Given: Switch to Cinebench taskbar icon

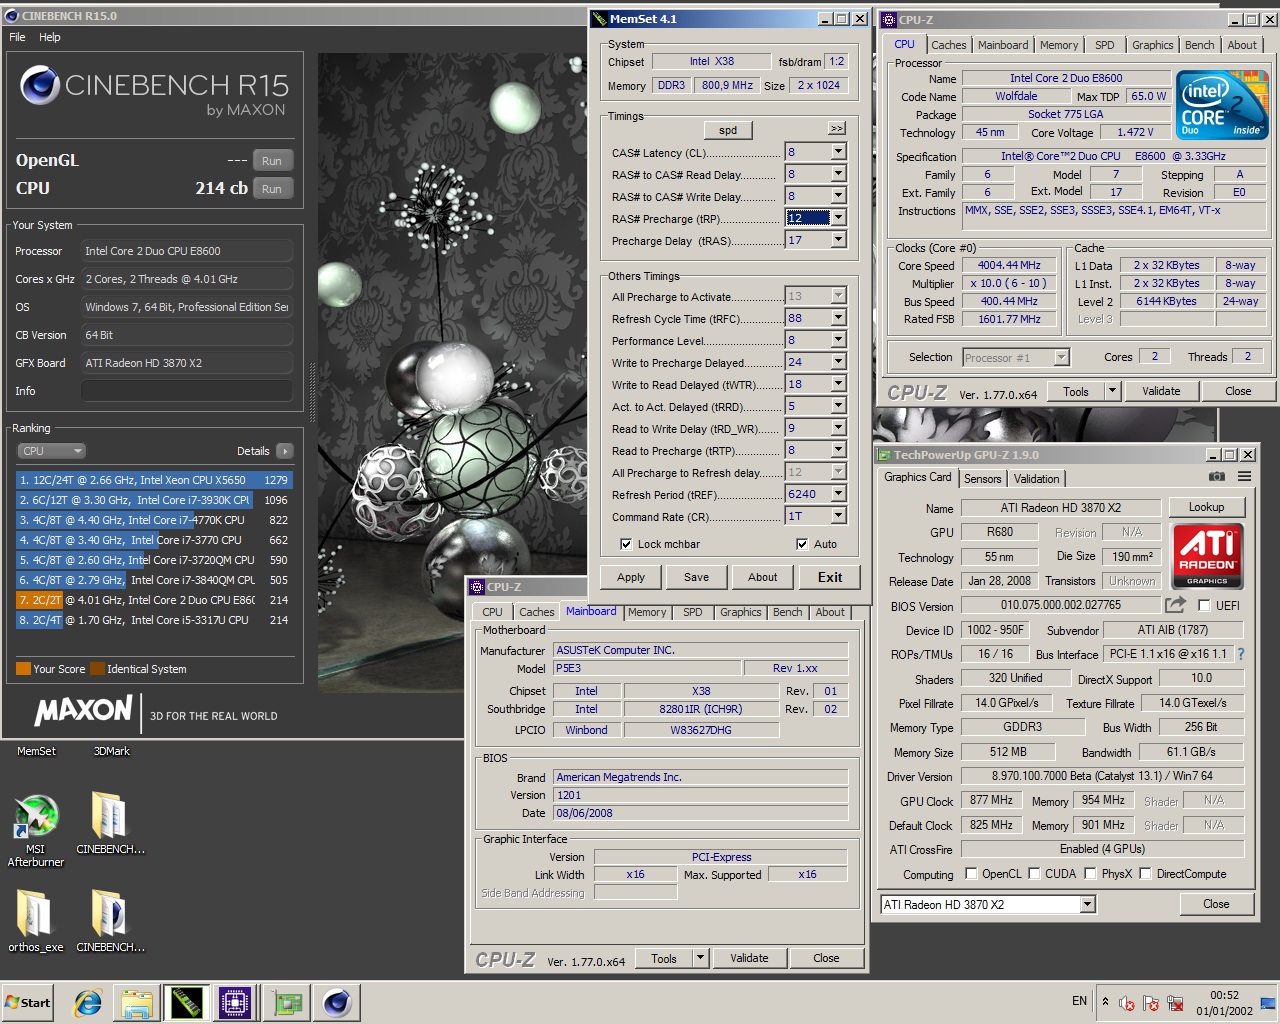Looking at the screenshot, I should point(337,1002).
